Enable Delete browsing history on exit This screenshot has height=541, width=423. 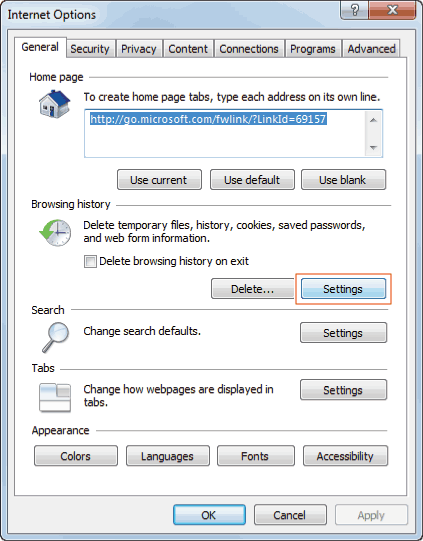tap(90, 261)
